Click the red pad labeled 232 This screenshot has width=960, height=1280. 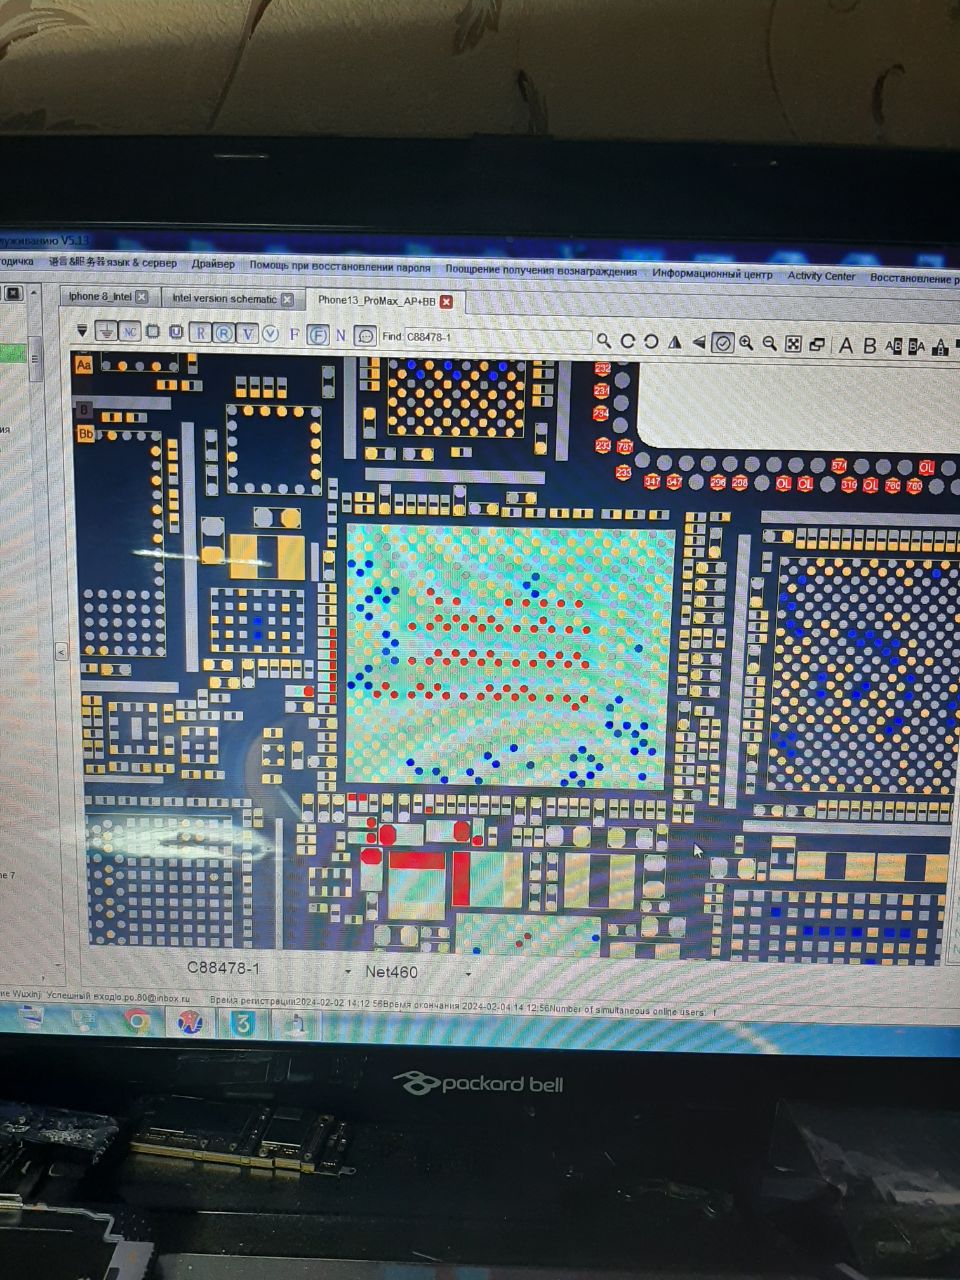(602, 369)
